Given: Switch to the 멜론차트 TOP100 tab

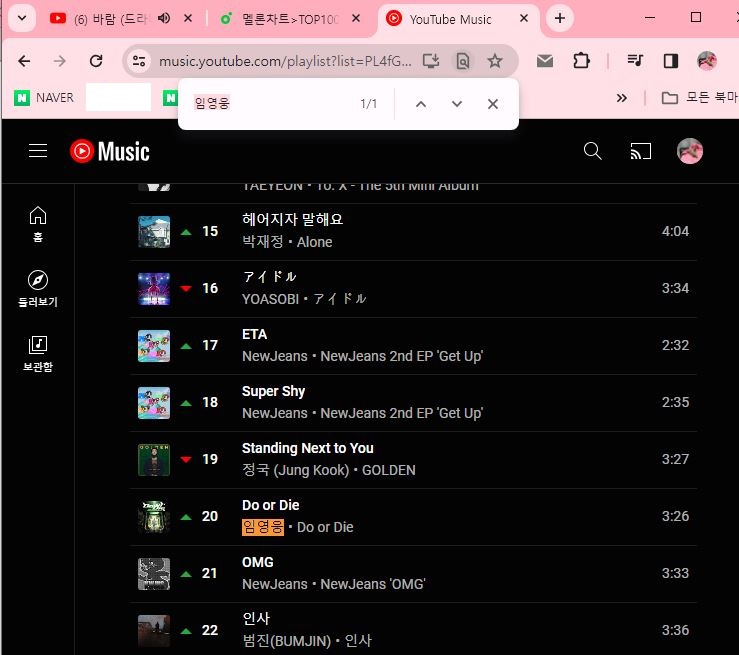Looking at the screenshot, I should click(280, 19).
